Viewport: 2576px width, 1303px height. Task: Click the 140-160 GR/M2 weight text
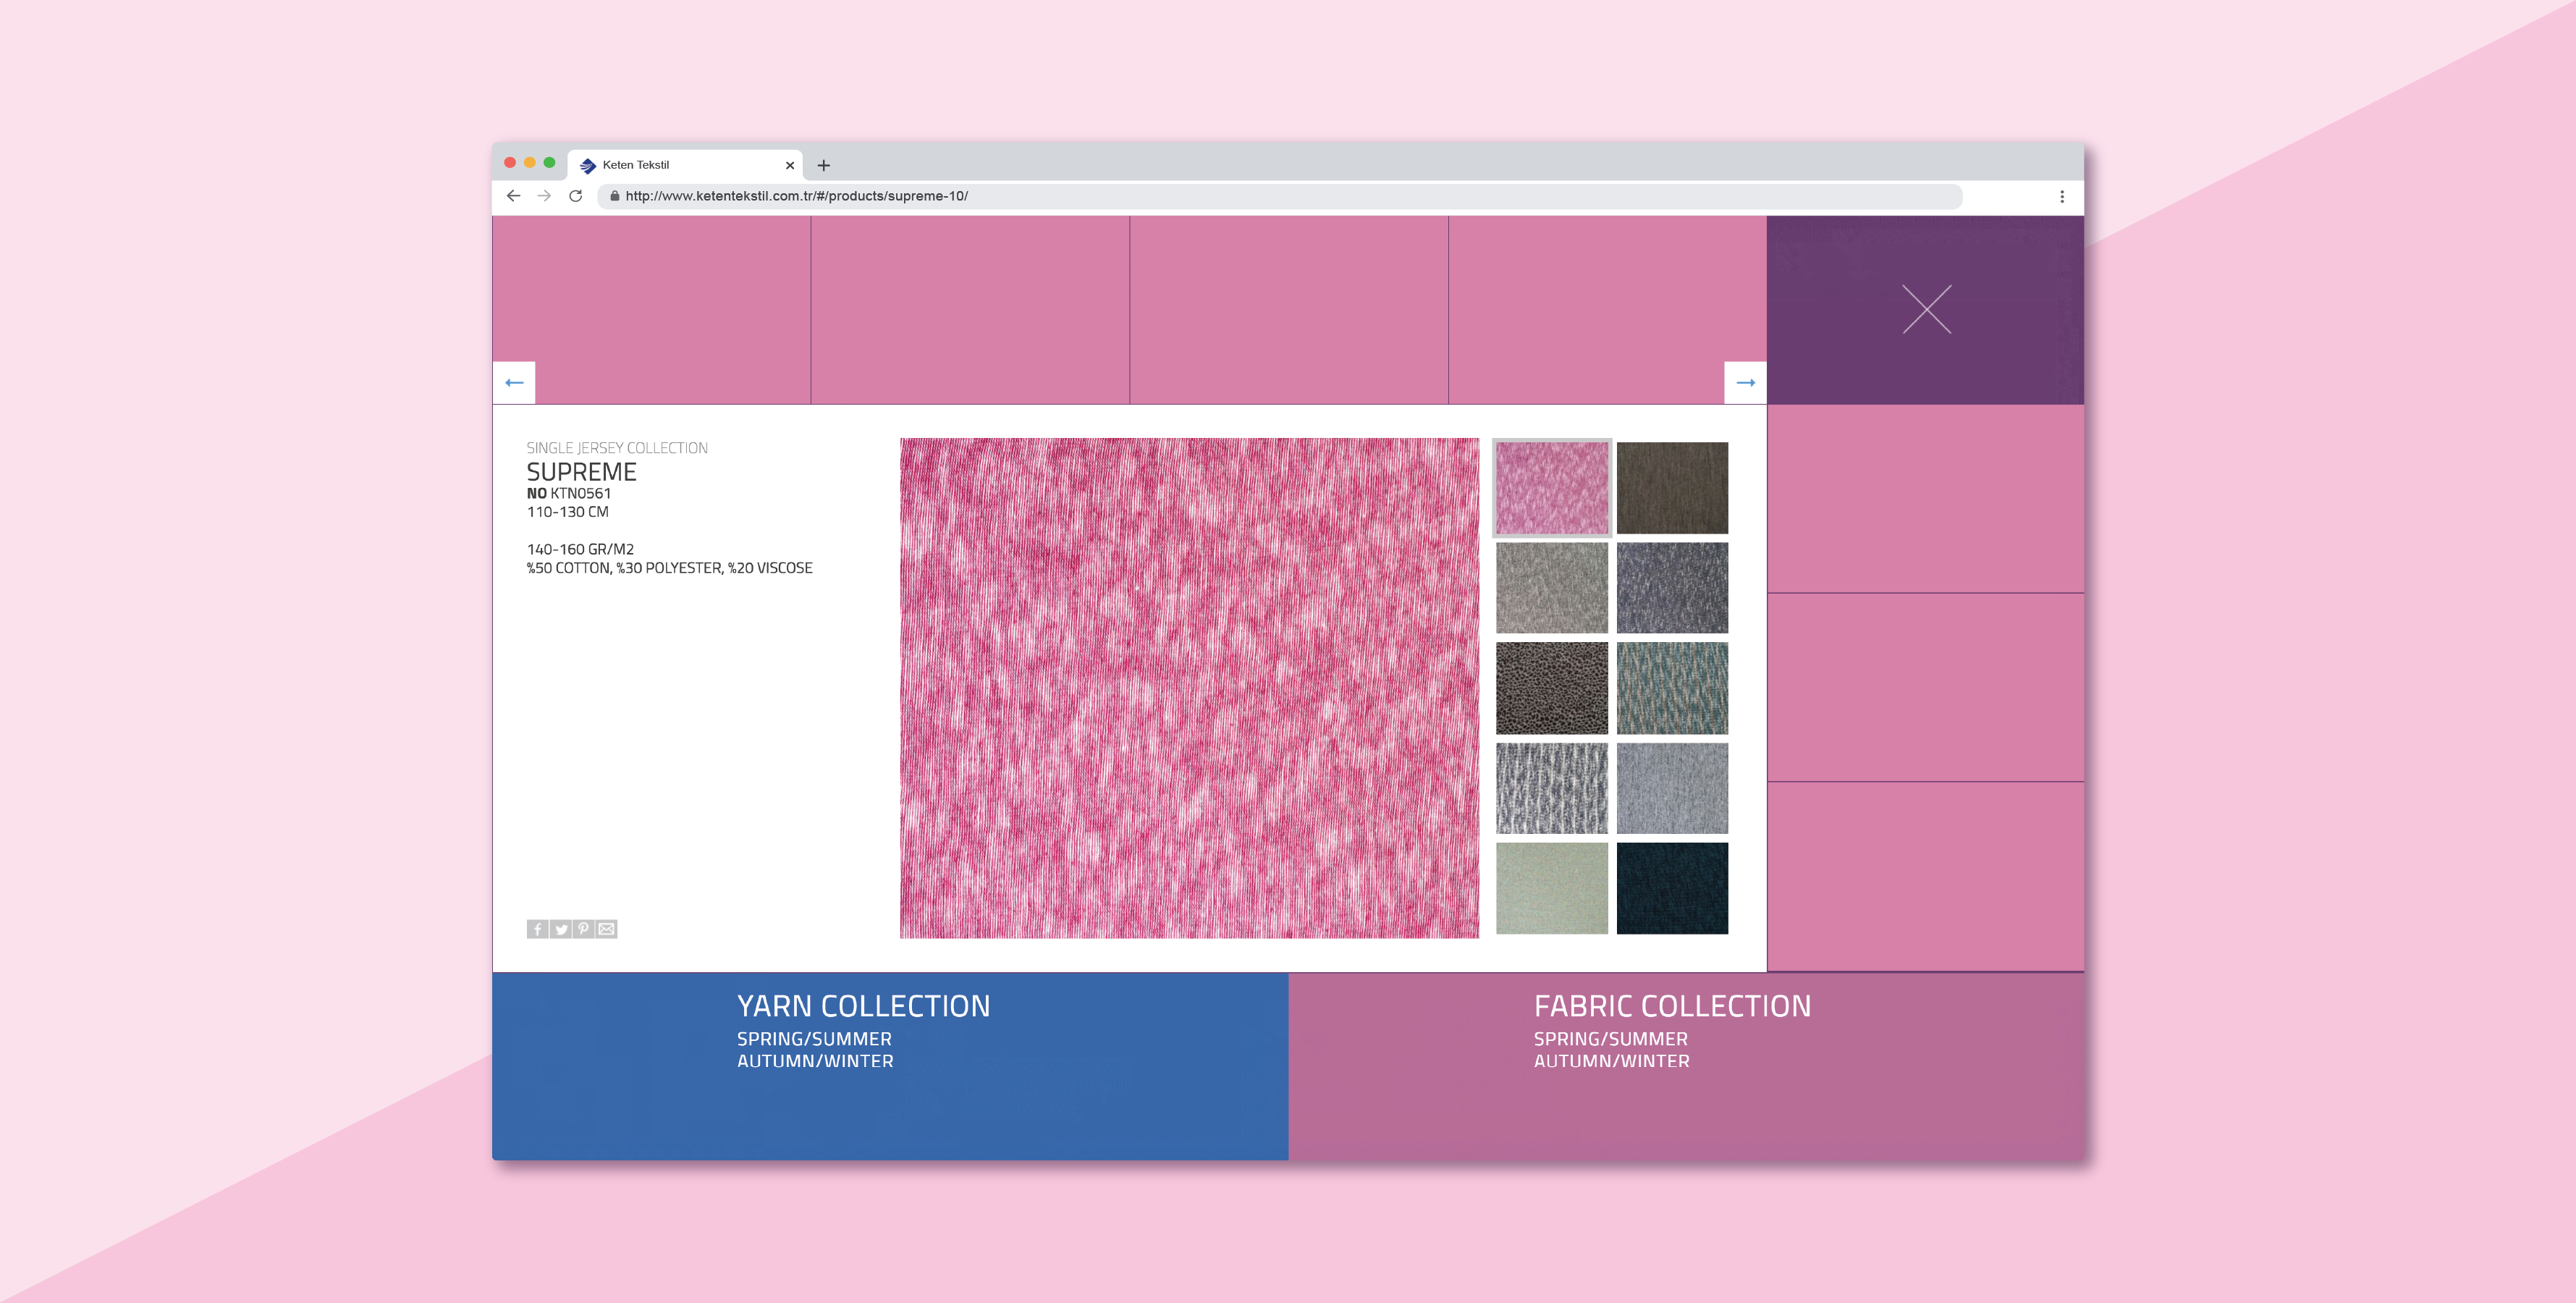click(580, 549)
